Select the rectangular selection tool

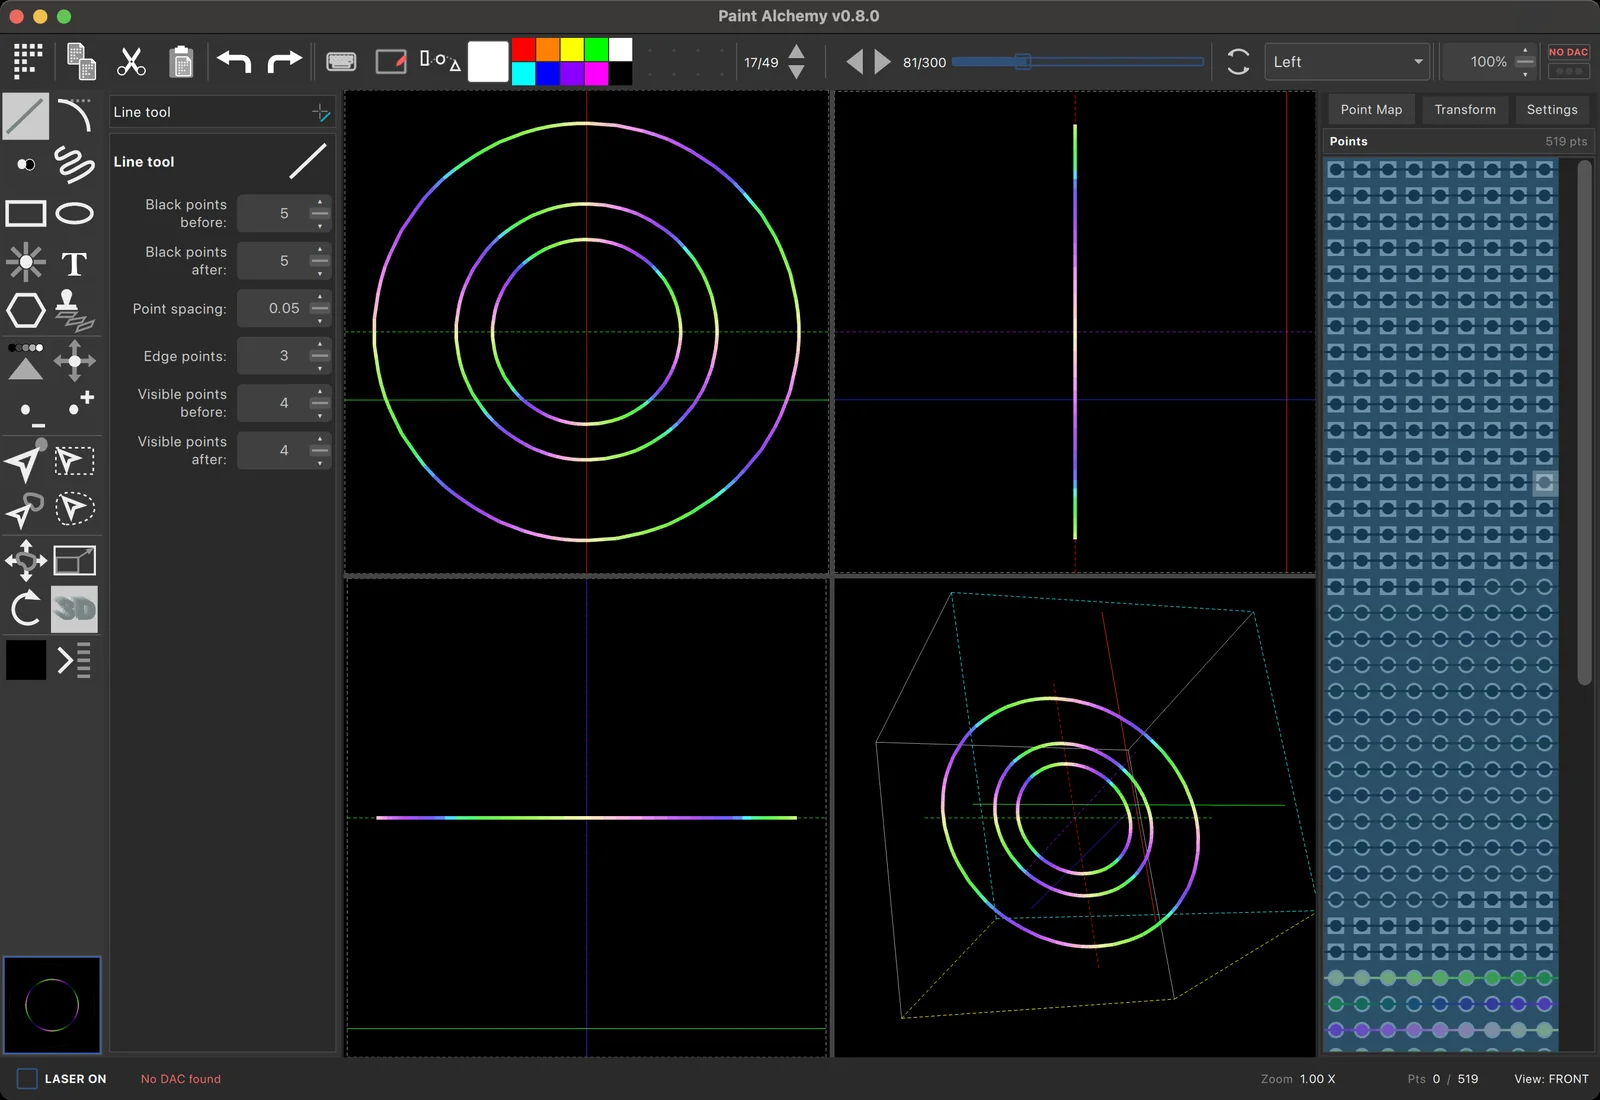(75, 460)
